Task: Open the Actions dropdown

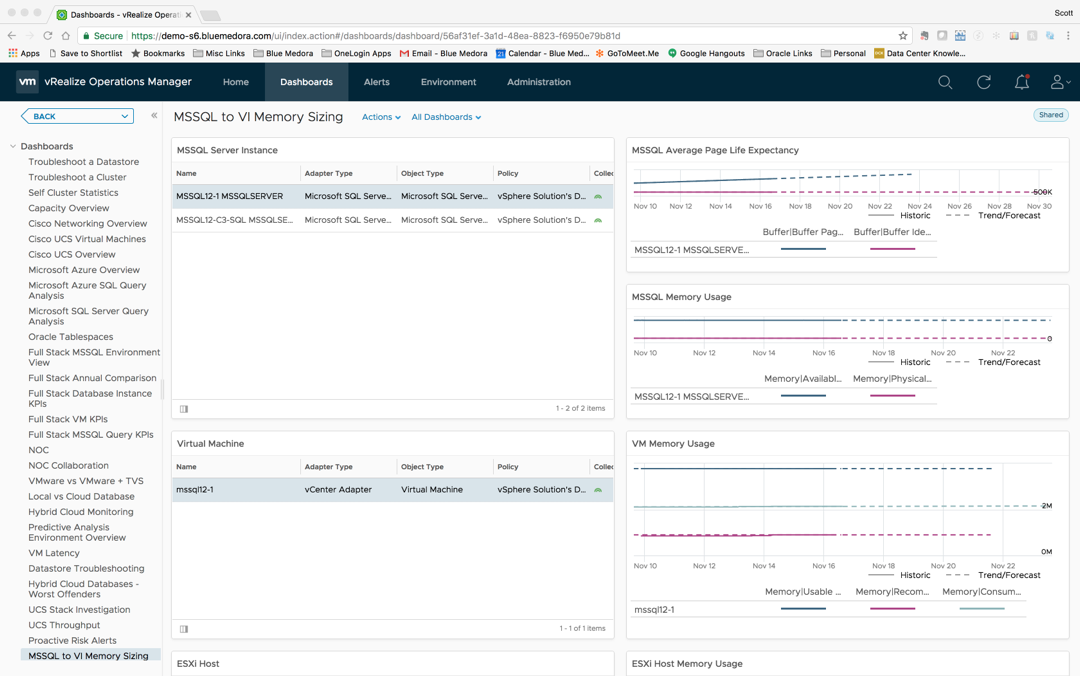Action: (x=381, y=117)
